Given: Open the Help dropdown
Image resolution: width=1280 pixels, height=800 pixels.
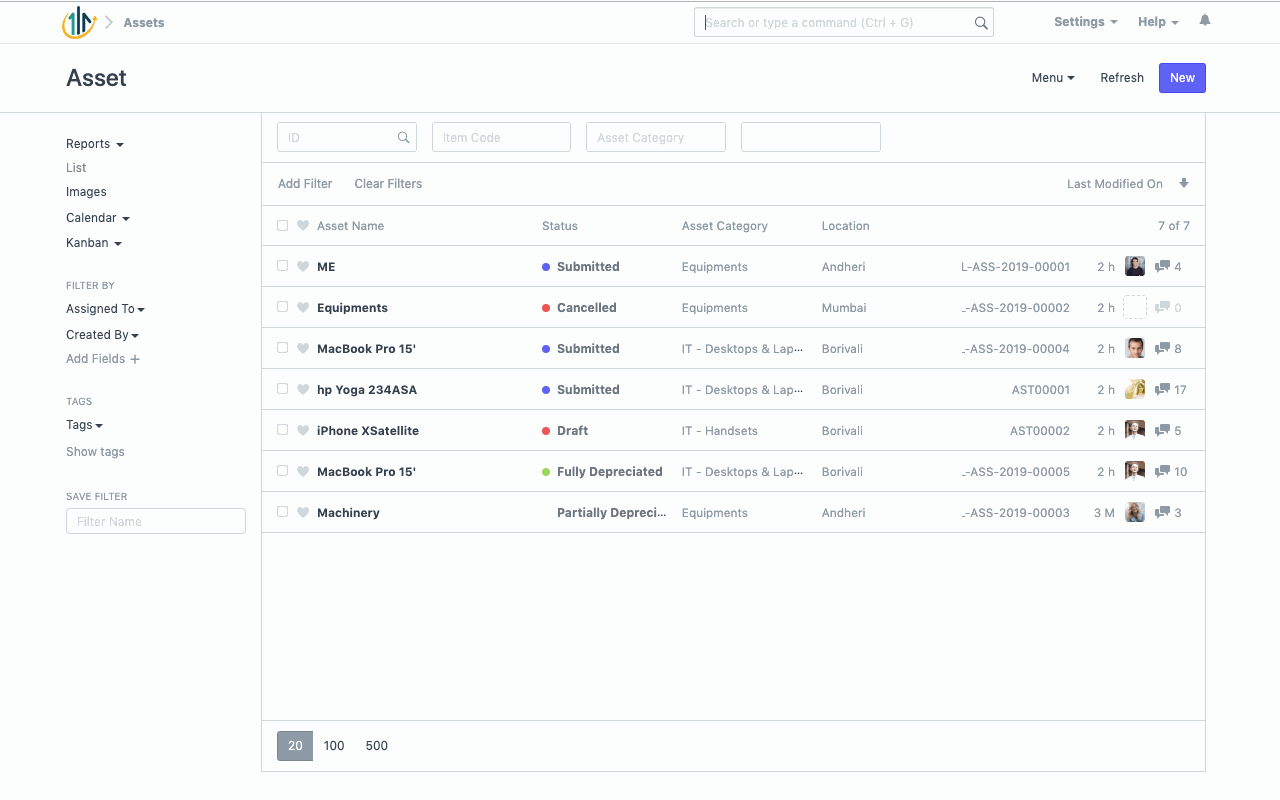Looking at the screenshot, I should tap(1158, 22).
